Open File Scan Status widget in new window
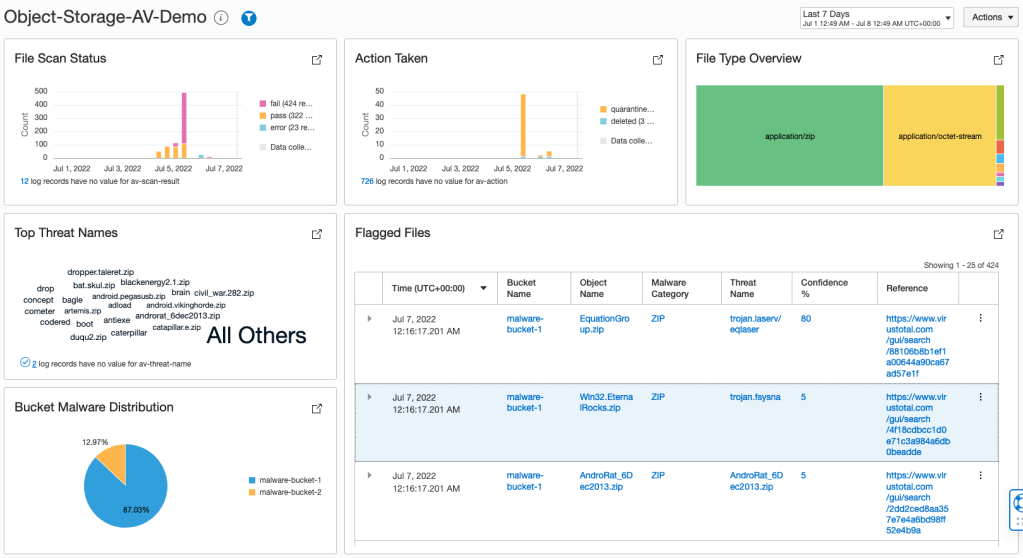The width and height of the screenshot is (1023, 558). click(317, 60)
